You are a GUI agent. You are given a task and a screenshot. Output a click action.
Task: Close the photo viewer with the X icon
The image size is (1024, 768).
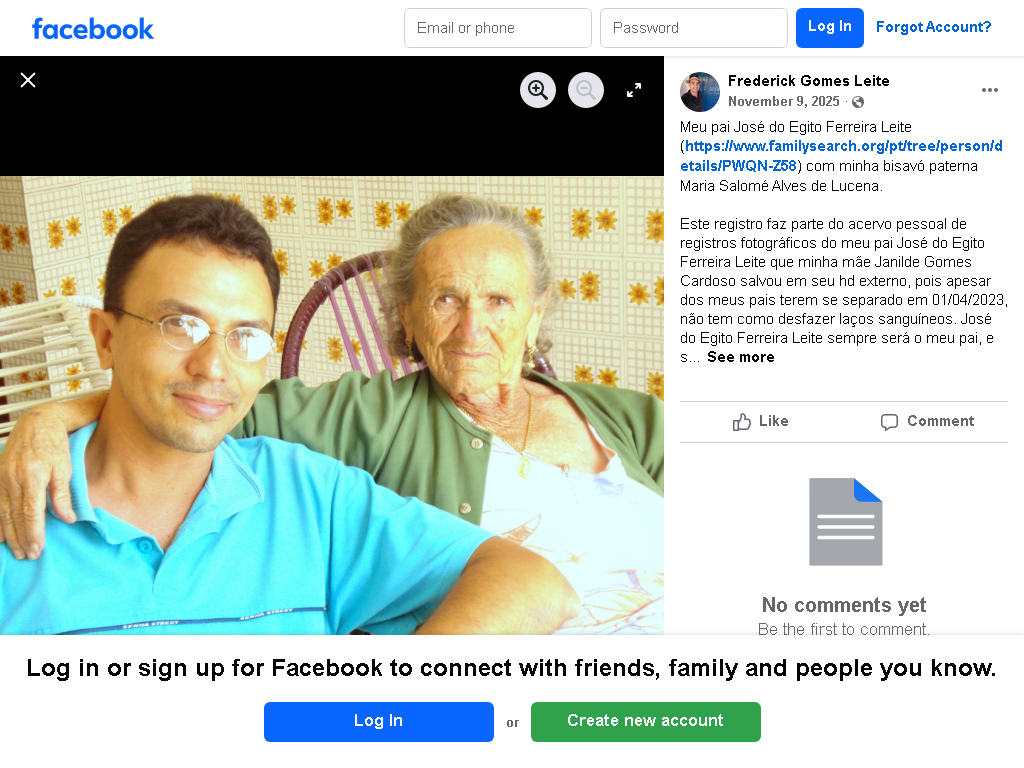pyautogui.click(x=27, y=80)
